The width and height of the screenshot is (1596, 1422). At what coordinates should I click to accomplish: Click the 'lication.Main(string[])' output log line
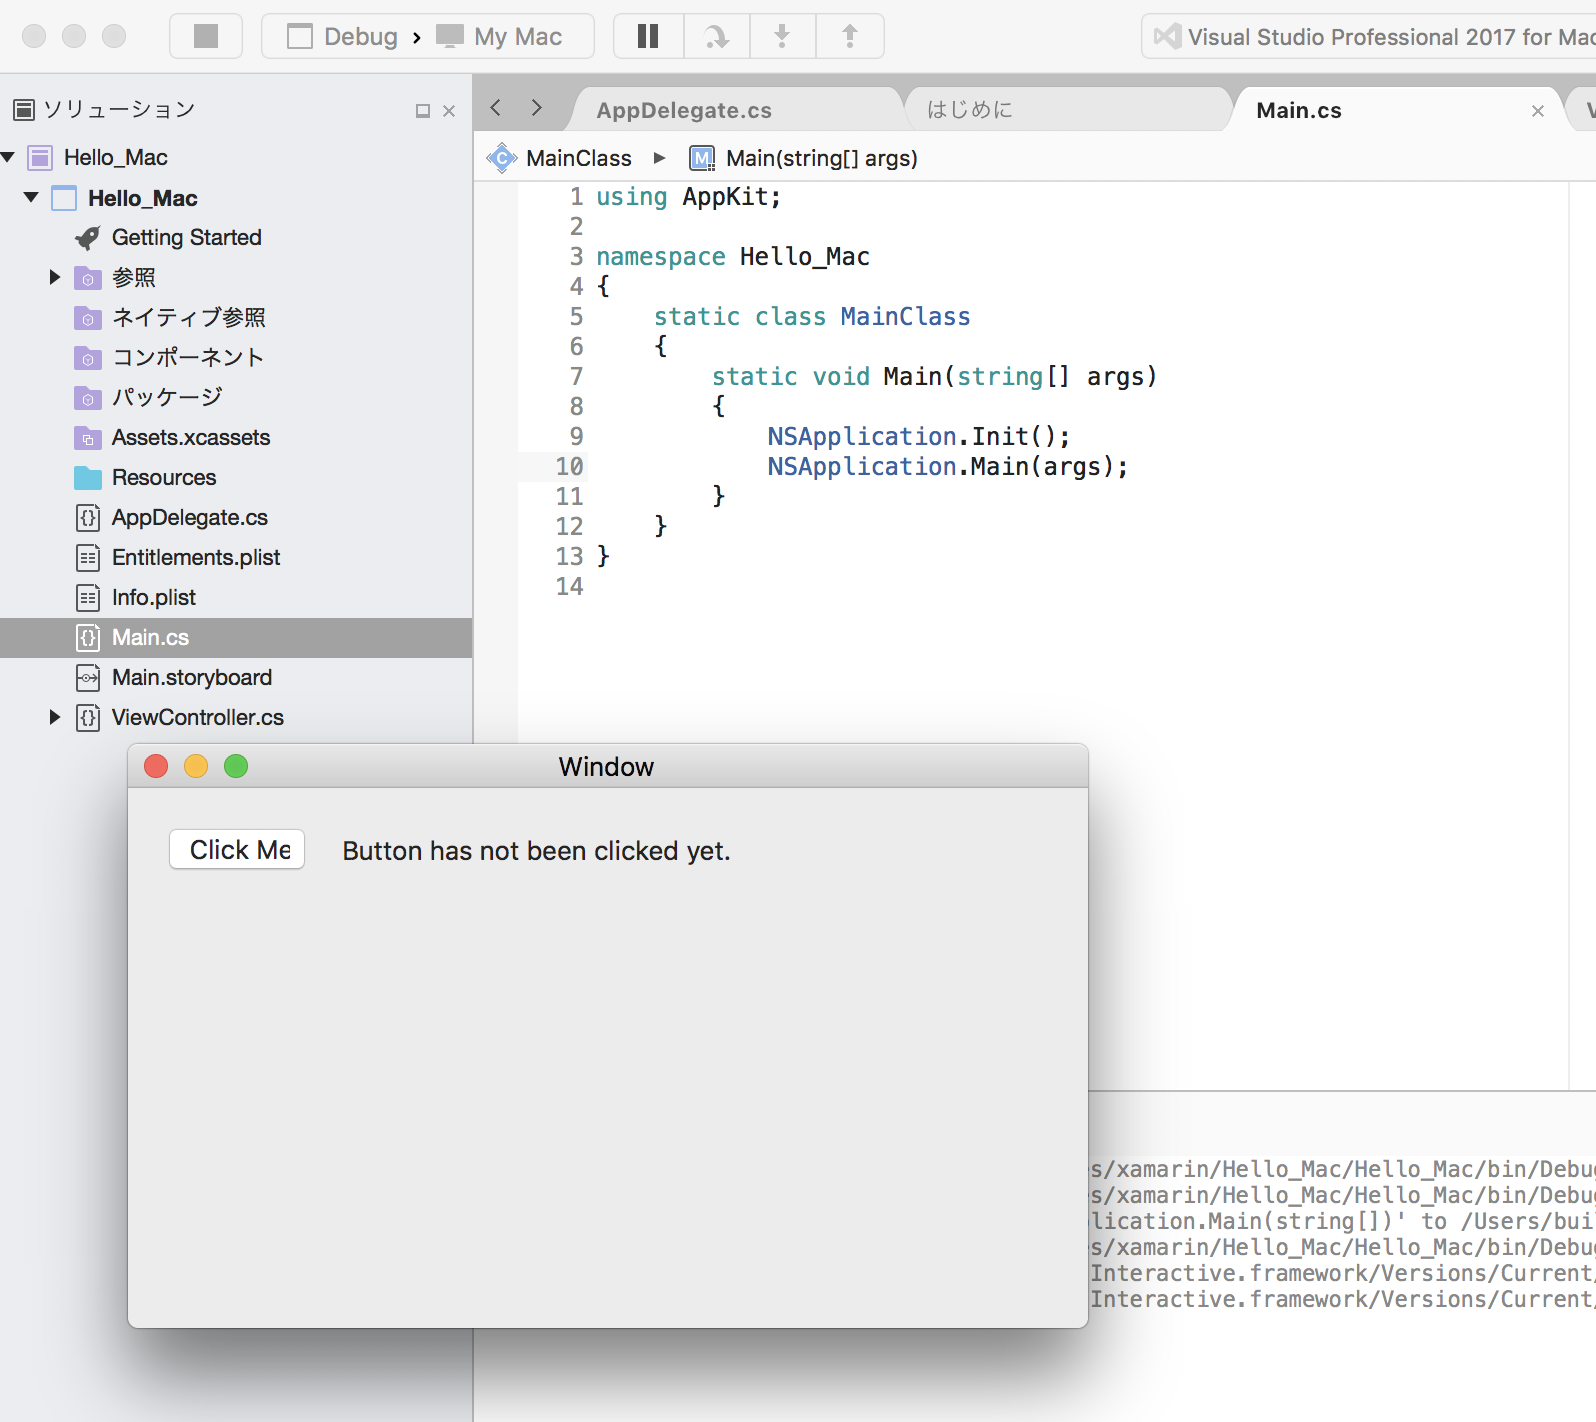pyautogui.click(x=1342, y=1221)
